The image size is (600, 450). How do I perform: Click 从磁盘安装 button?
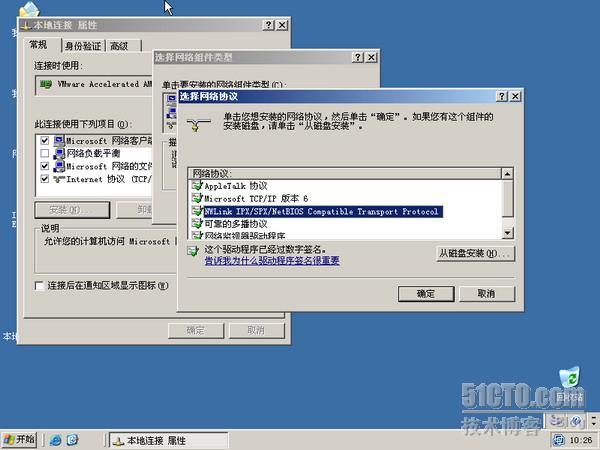(475, 254)
